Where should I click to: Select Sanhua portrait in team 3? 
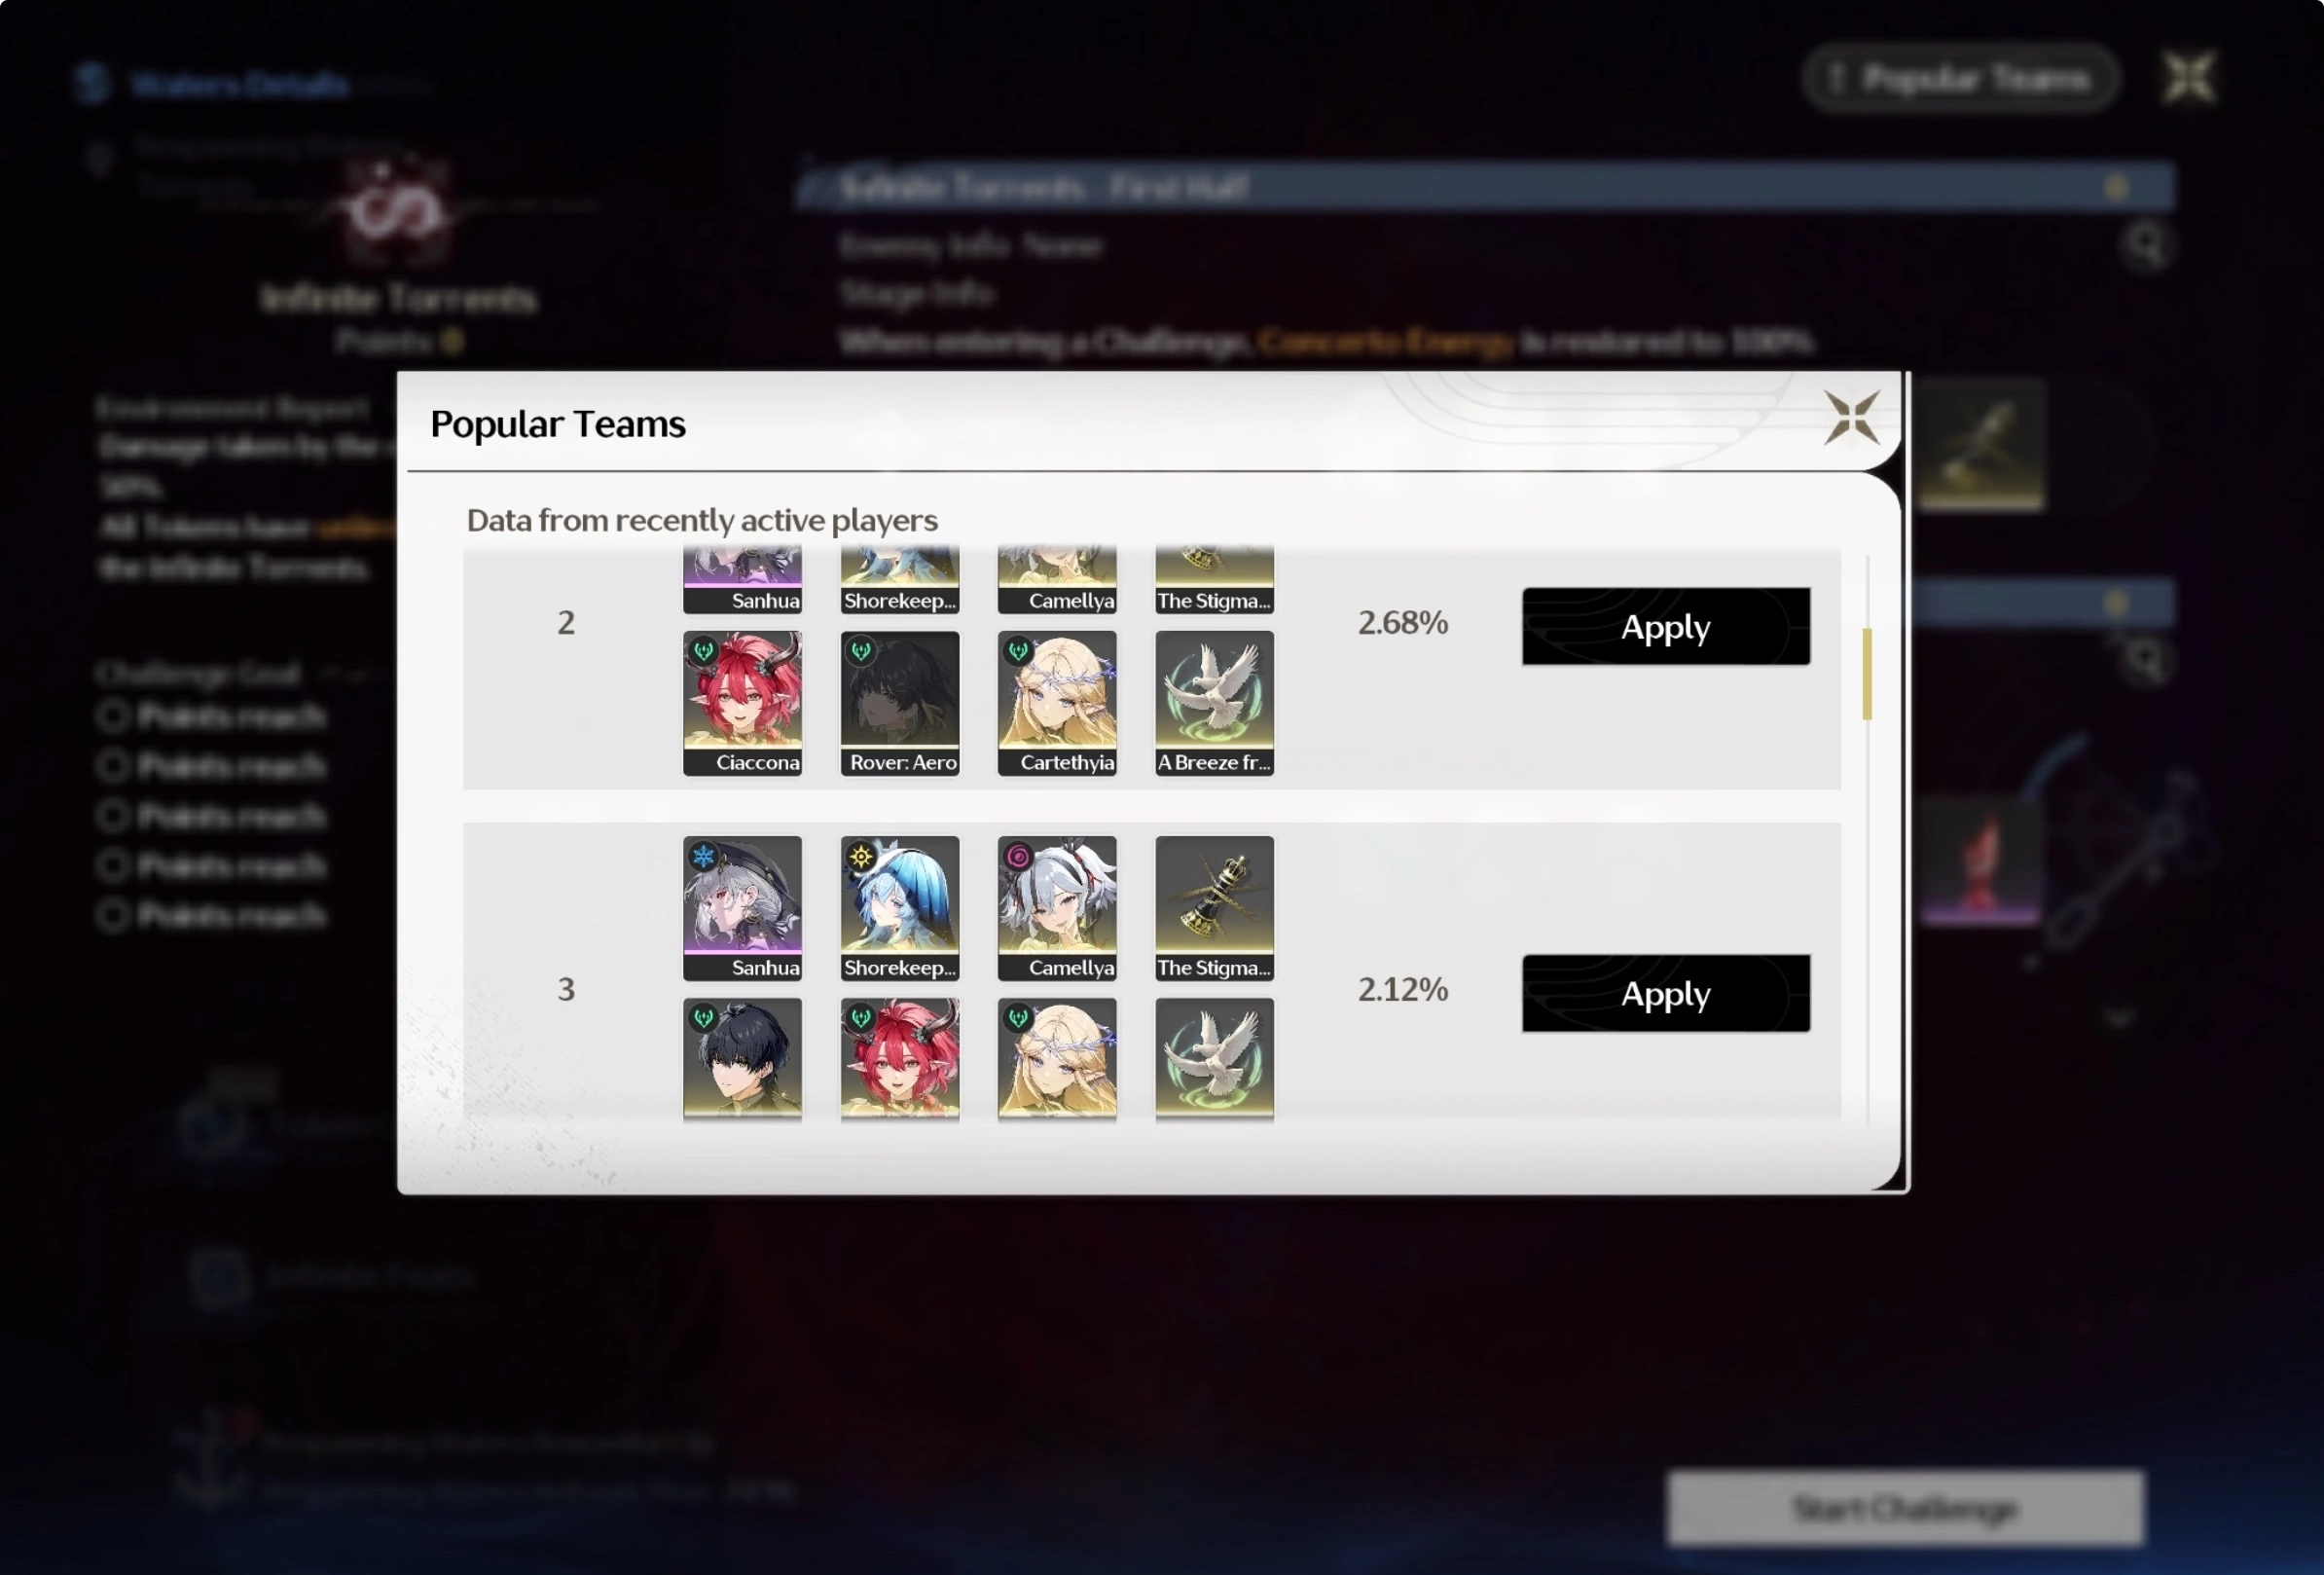[x=742, y=908]
